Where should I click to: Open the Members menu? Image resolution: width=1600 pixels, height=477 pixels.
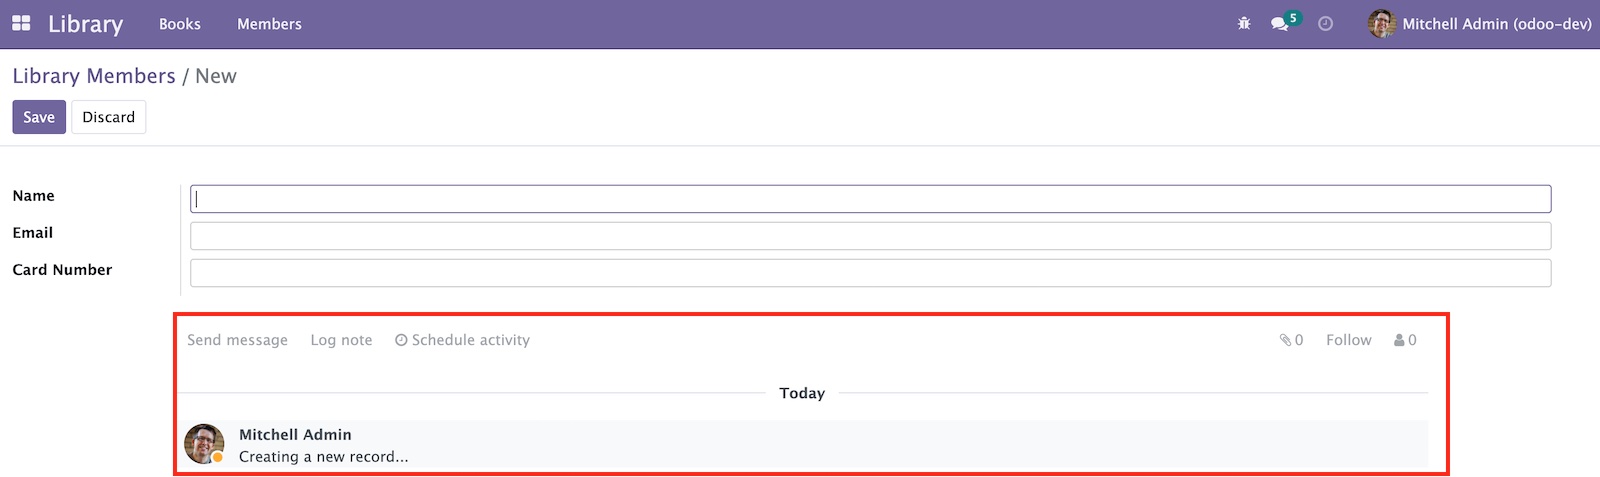pos(269,24)
